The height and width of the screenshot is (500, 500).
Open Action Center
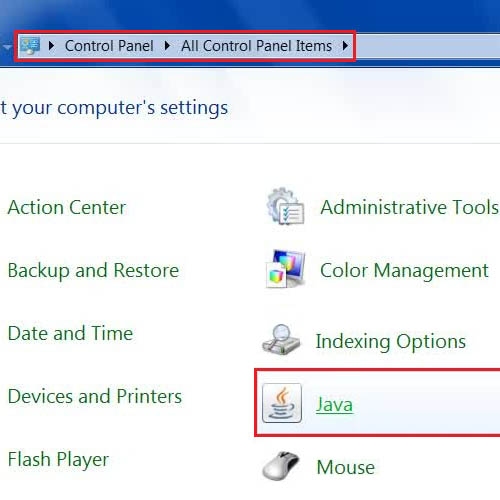pos(67,207)
